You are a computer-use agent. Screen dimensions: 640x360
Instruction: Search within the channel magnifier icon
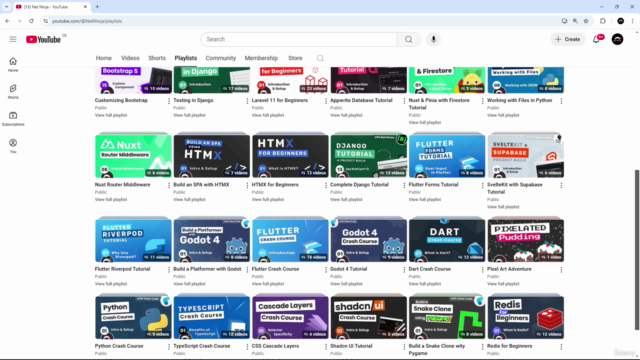320,58
